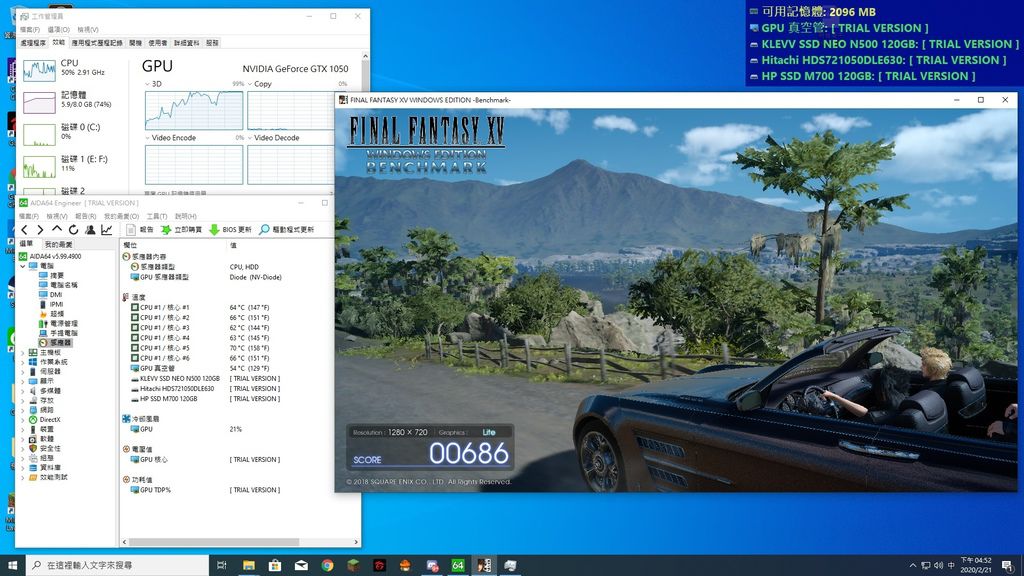Image resolution: width=1024 pixels, height=576 pixels.
Task: Click the 驅動程式更新 driver update button
Action: point(287,230)
